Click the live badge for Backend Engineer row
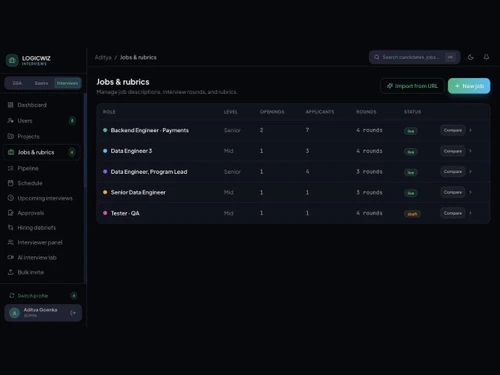The height and width of the screenshot is (375, 500). (411, 131)
